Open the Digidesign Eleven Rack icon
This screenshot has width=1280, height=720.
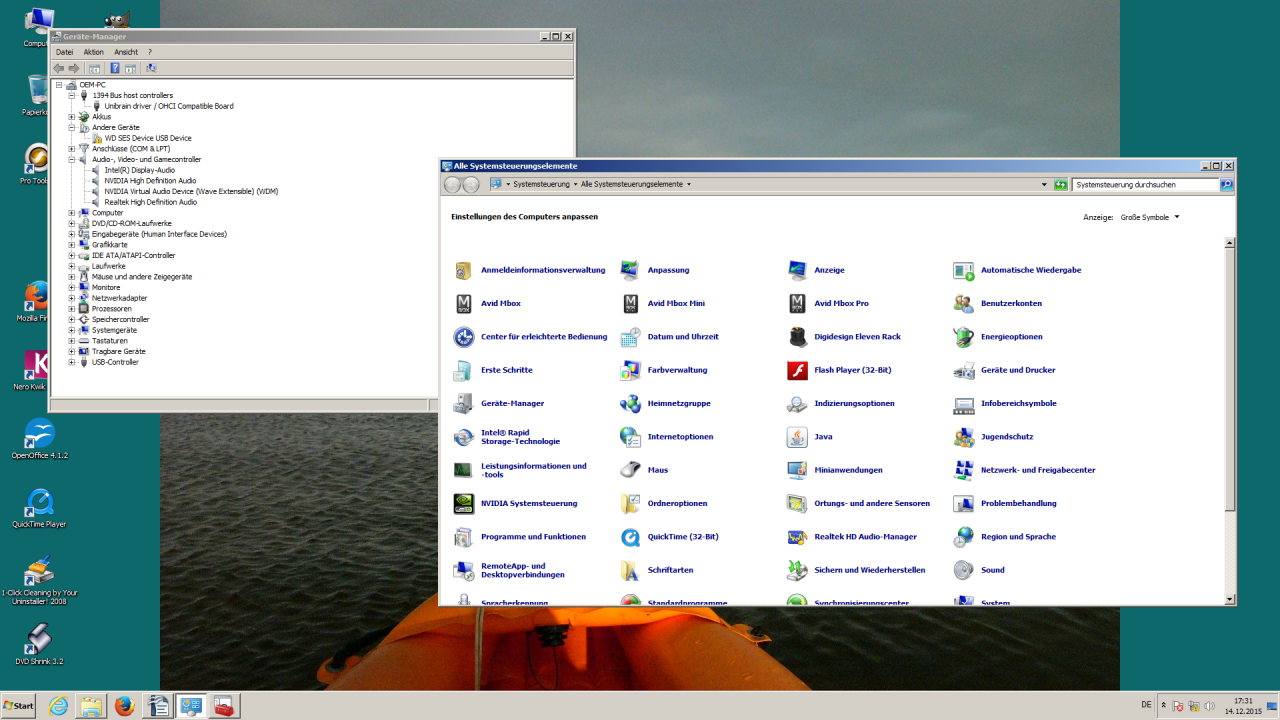pyautogui.click(x=797, y=337)
